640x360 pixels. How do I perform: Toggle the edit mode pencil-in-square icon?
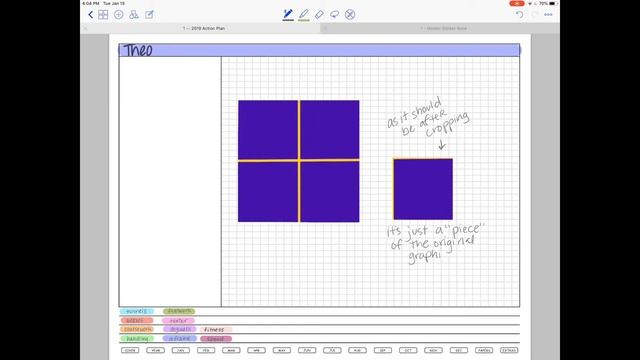tap(149, 15)
